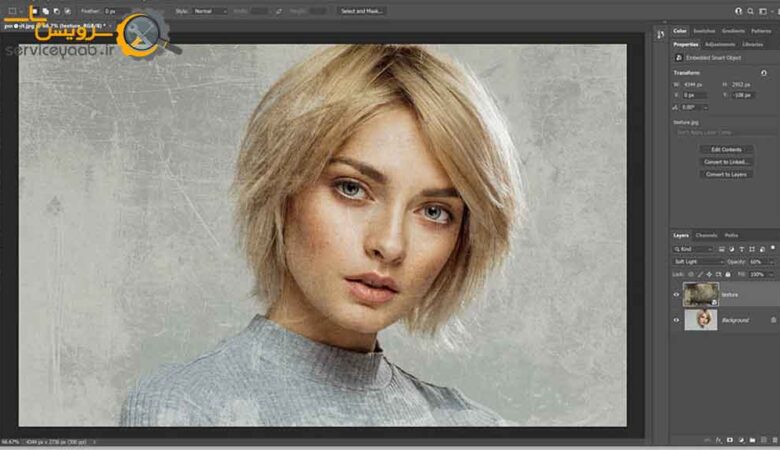This screenshot has width=780, height=450.
Task: Switch to the Adjustments tab
Action: (x=720, y=44)
